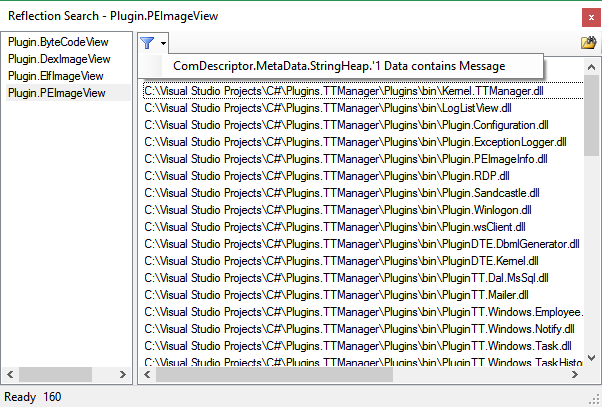The height and width of the screenshot is (407, 602).
Task: Click the plugin list scroll left arrow
Action: [10, 374]
